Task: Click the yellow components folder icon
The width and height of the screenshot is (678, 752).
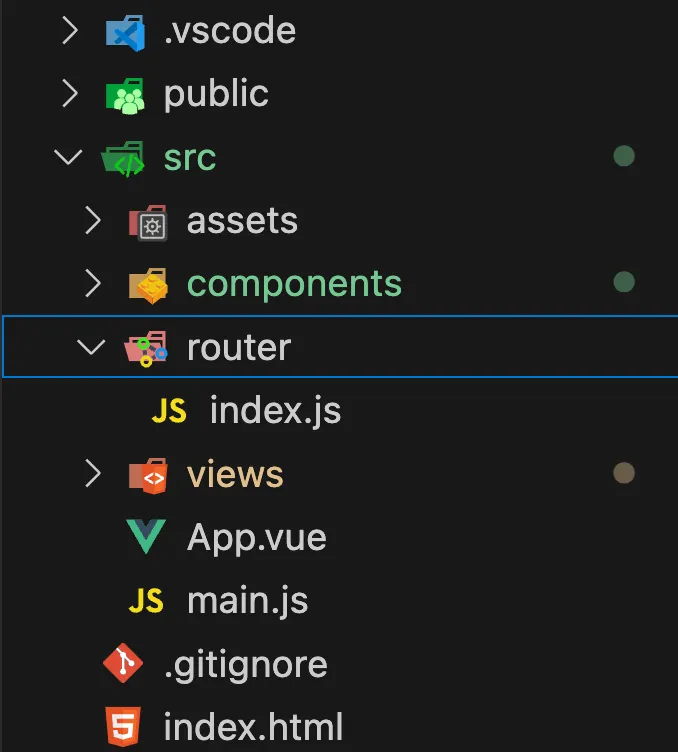Action: click(148, 285)
